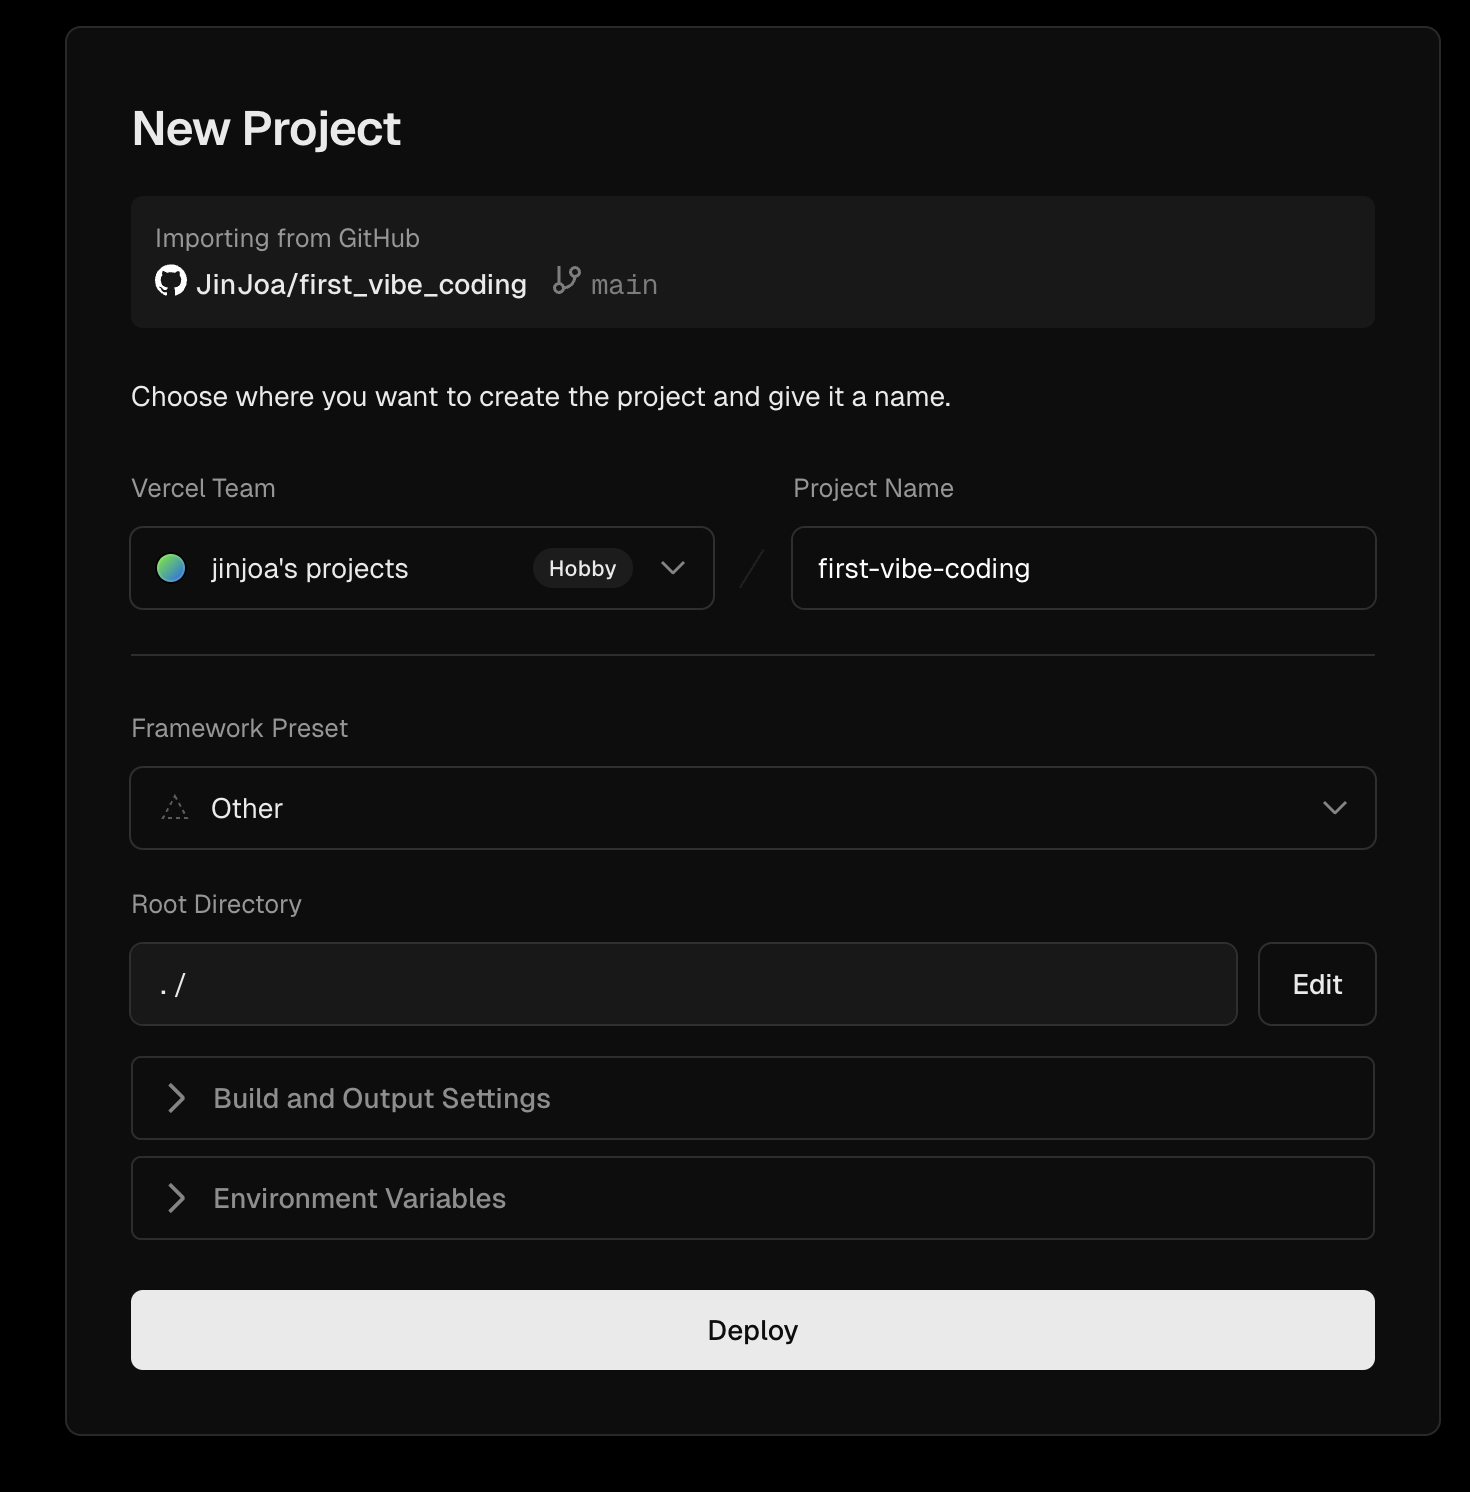Focus the Project Name input field
1470x1492 pixels.
click(x=1083, y=568)
